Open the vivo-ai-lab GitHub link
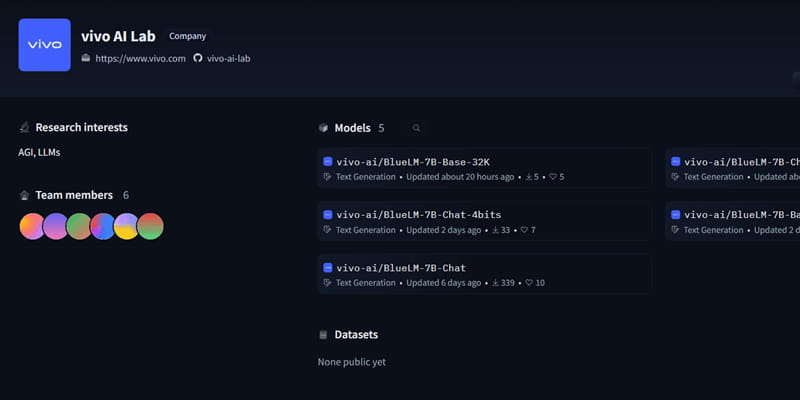Image resolution: width=800 pixels, height=400 pixels. 228,59
